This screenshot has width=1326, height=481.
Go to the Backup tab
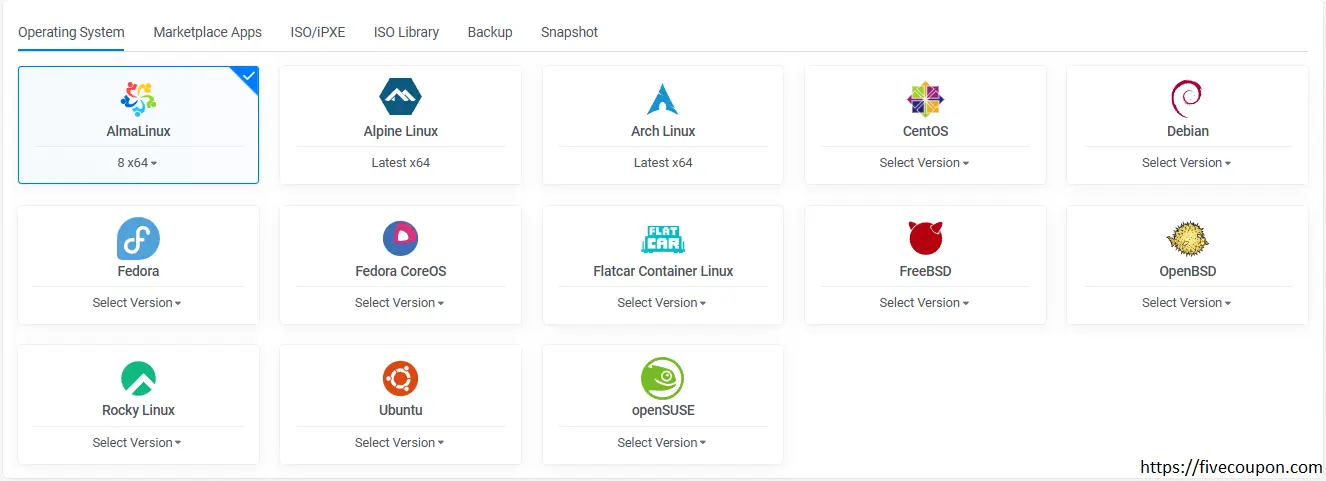[x=490, y=32]
